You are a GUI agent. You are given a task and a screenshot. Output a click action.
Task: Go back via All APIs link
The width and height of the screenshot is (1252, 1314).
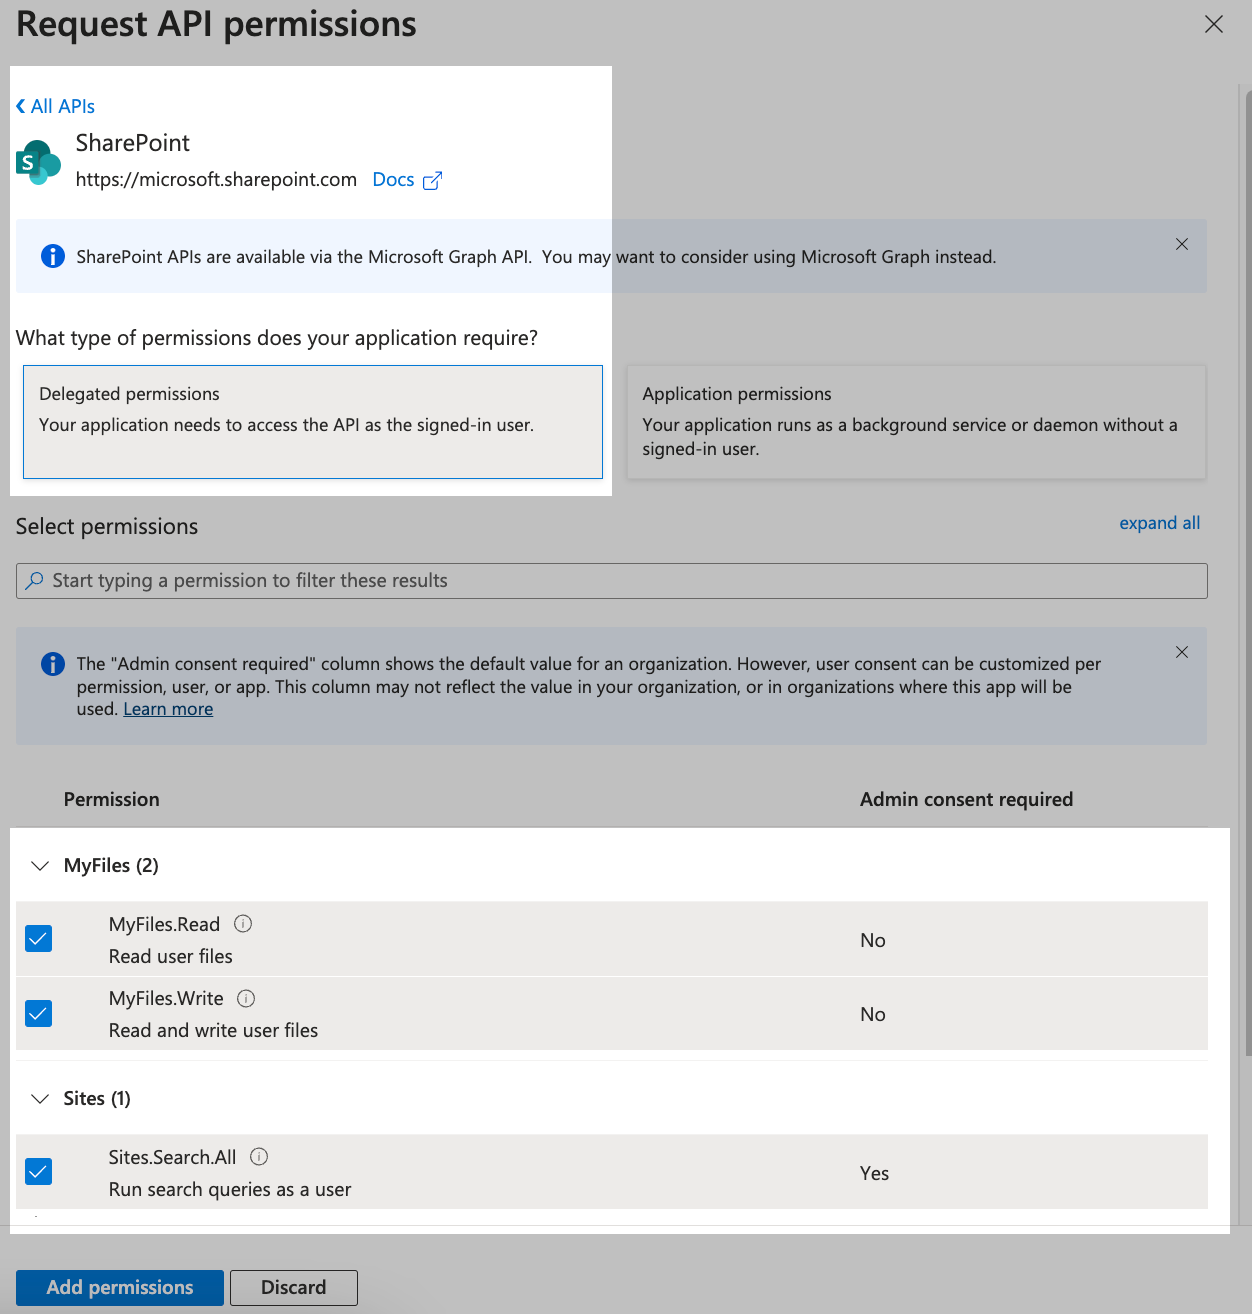click(x=56, y=106)
